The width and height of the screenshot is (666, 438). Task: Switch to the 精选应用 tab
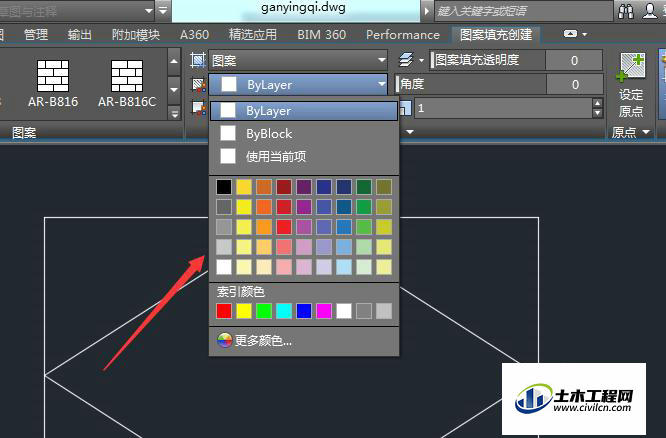tap(253, 34)
